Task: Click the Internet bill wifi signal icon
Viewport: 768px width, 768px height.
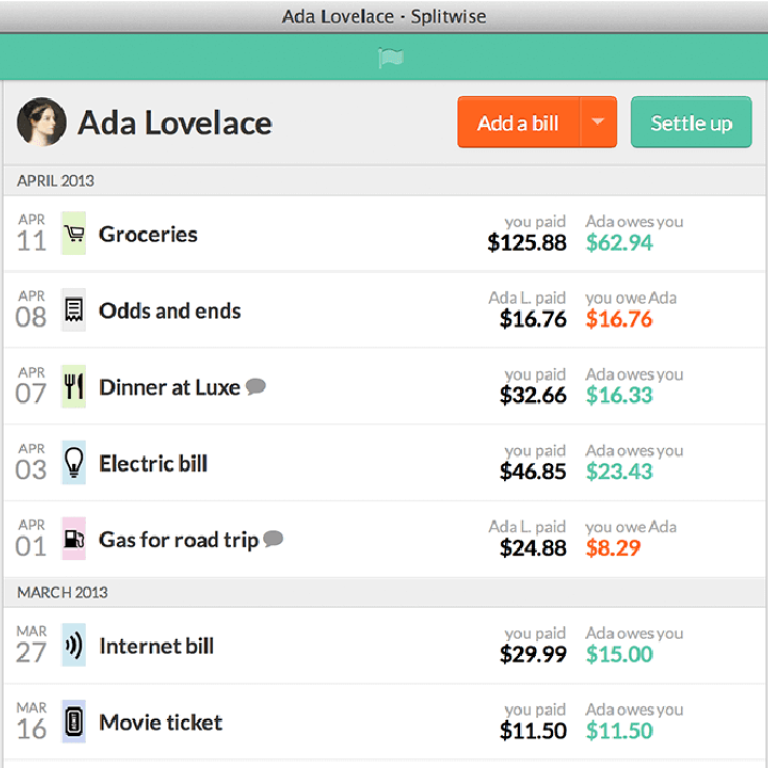Action: 73,645
